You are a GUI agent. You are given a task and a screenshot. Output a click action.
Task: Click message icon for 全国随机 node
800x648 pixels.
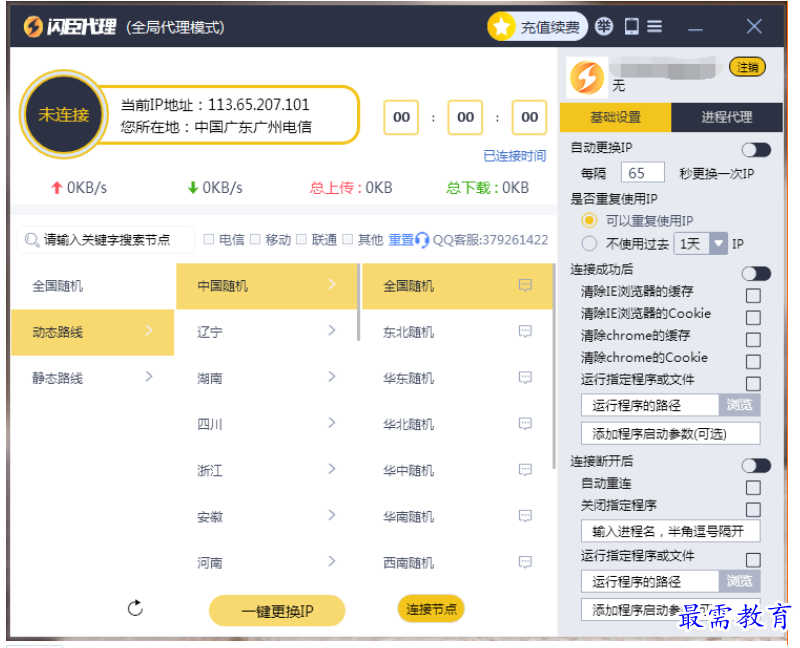coord(525,285)
